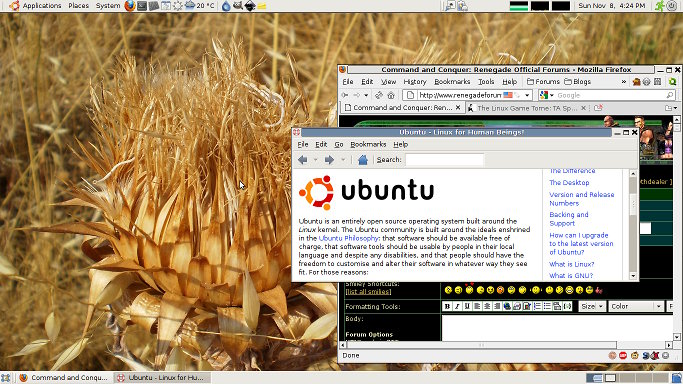
Task: Open the Ubuntu Philosophy link
Action: coord(348,238)
